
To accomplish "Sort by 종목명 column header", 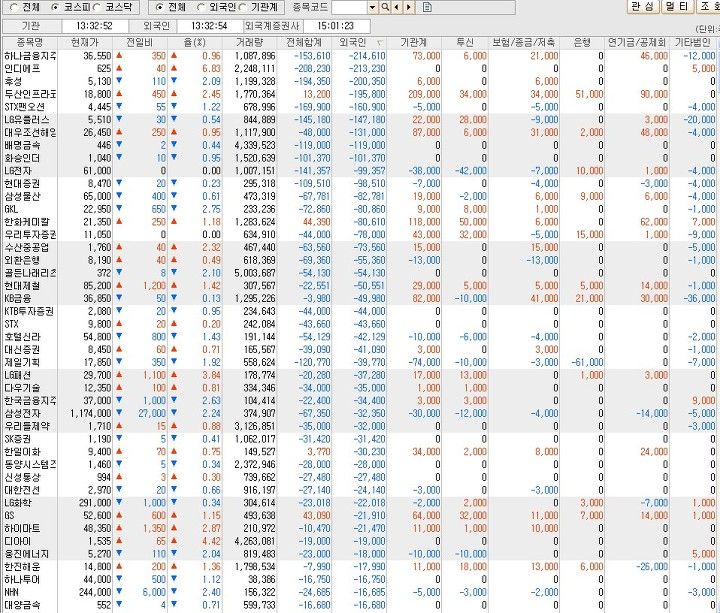I will 30,43.
